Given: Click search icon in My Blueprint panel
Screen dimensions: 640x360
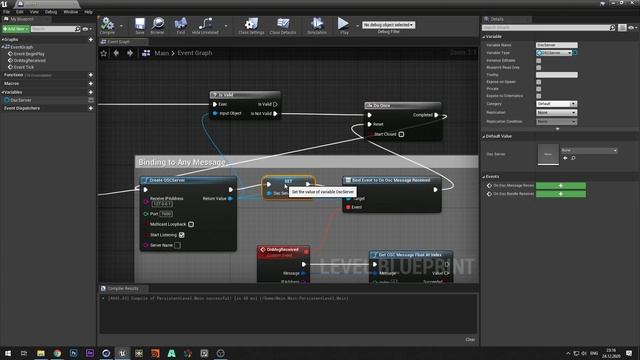Looking at the screenshot, I should [78, 29].
